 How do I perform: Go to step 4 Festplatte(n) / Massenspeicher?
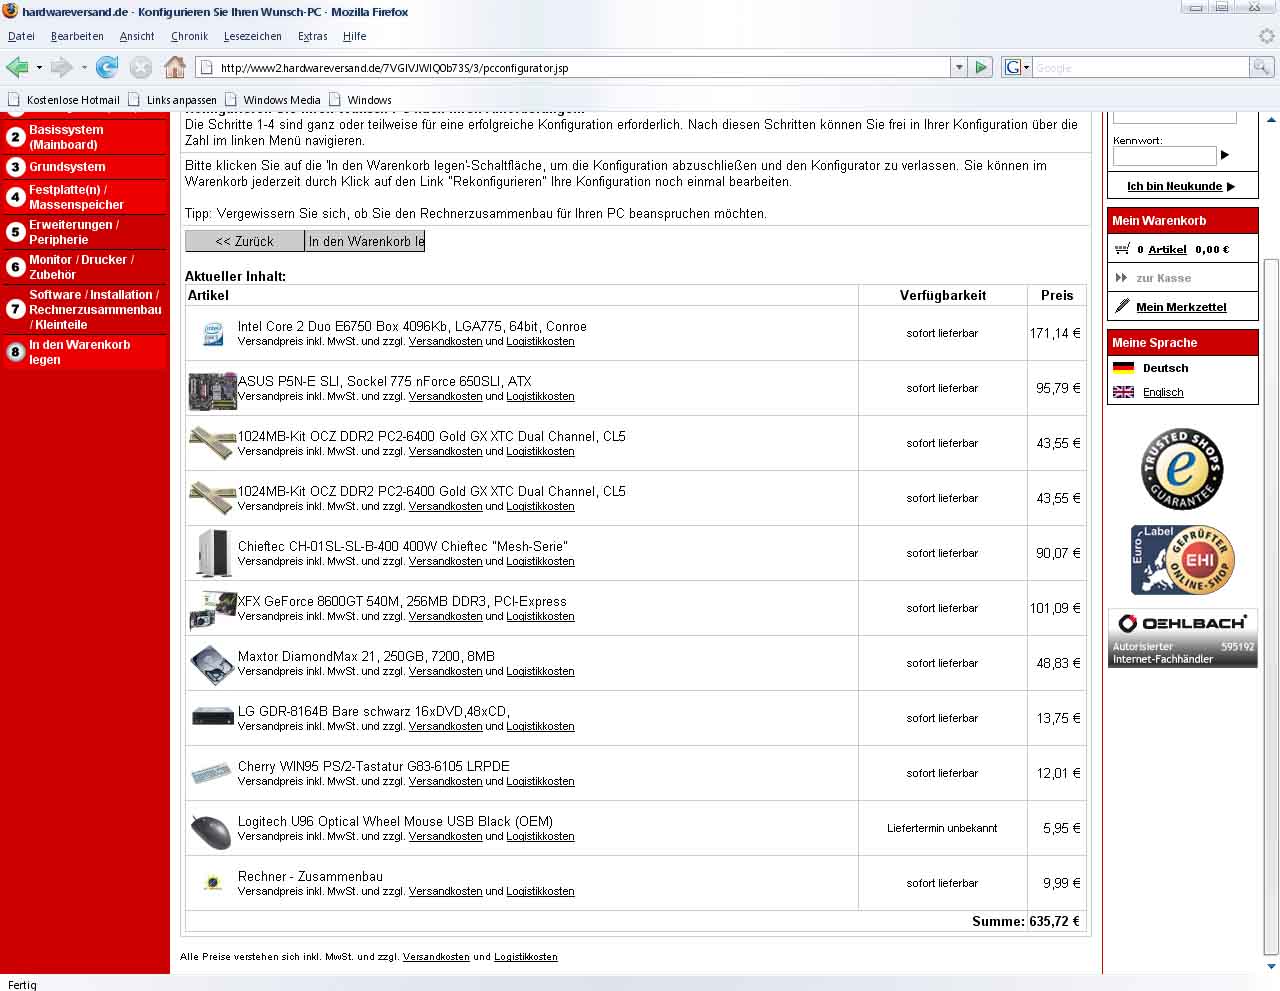[84, 197]
